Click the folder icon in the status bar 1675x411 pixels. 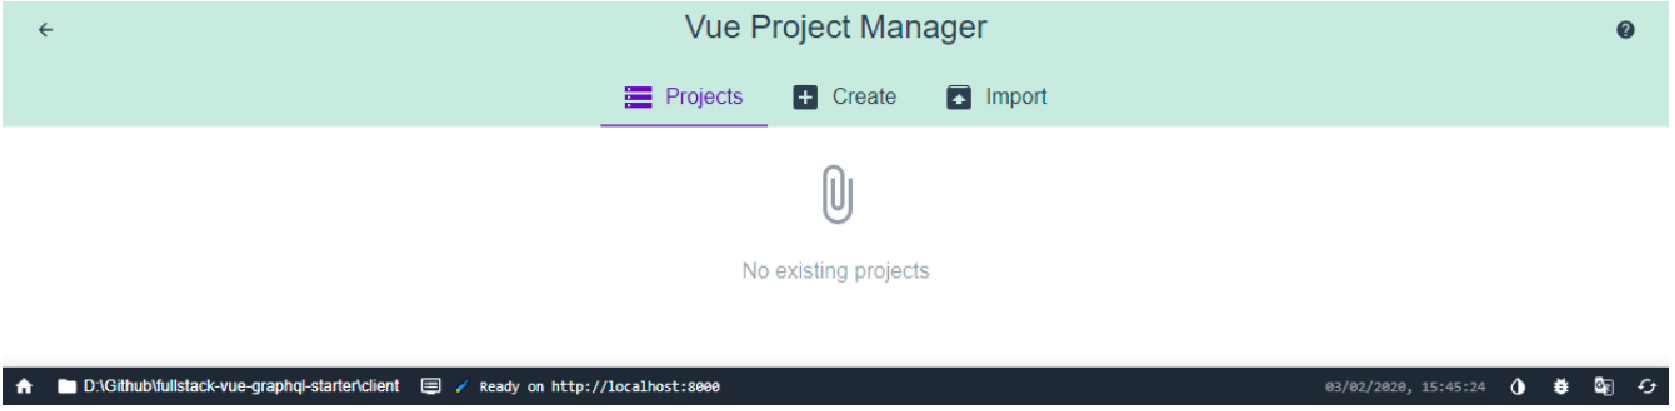(67, 386)
